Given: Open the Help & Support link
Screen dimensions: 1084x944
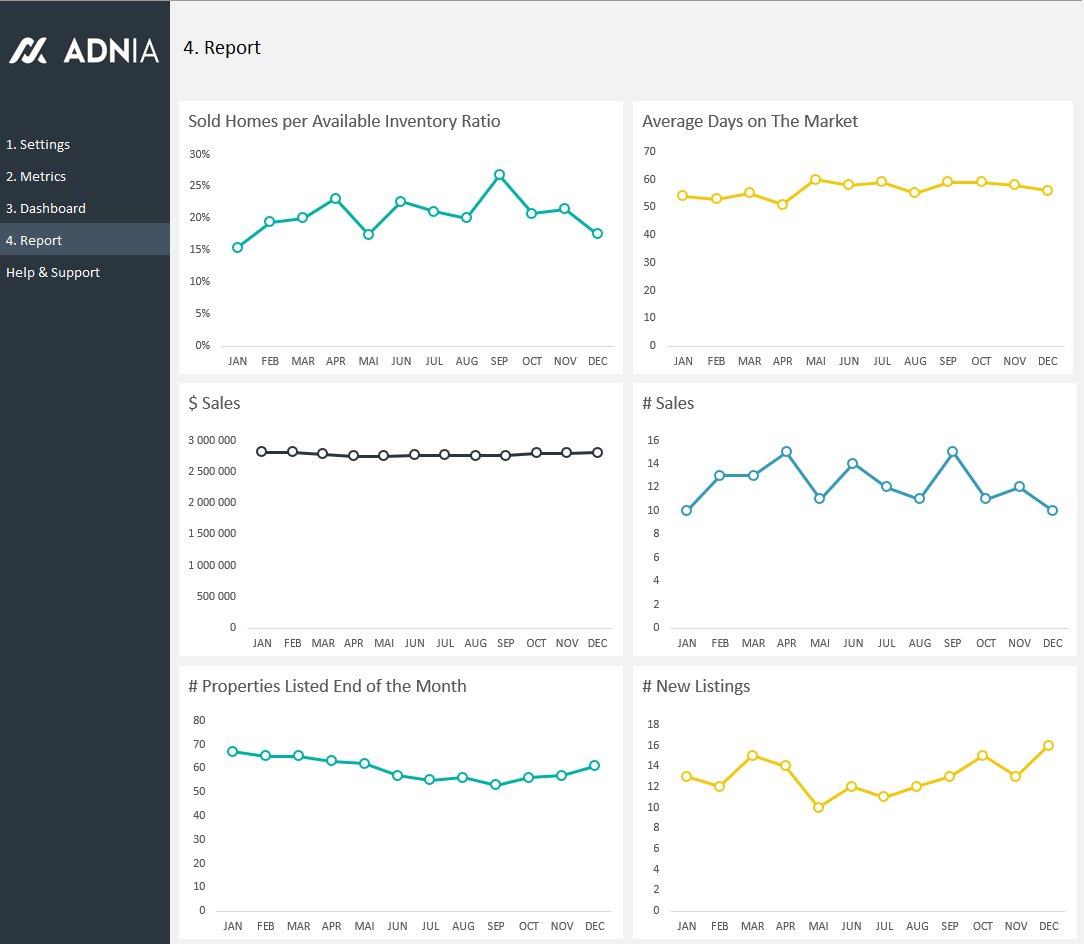Looking at the screenshot, I should click(x=53, y=272).
